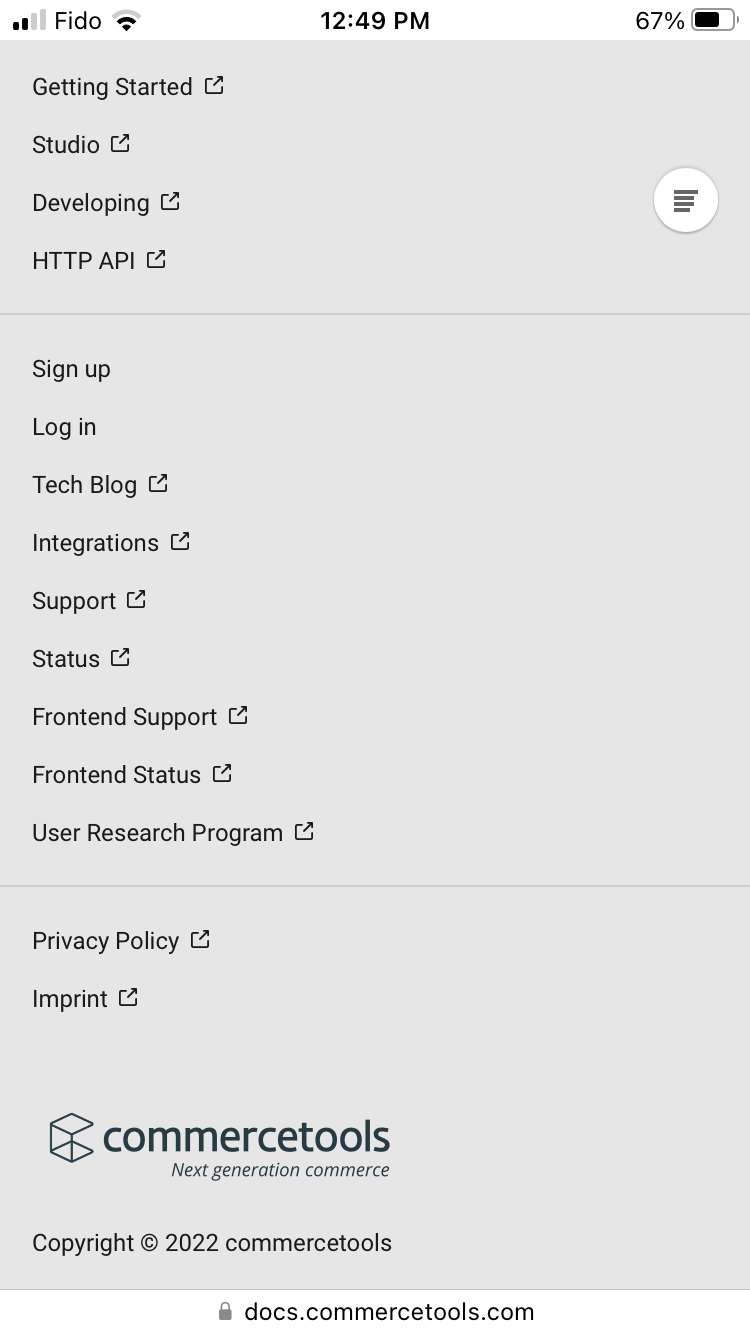Tap the clock in the status bar
Viewport: 750px width, 1334px height.
[375, 20]
